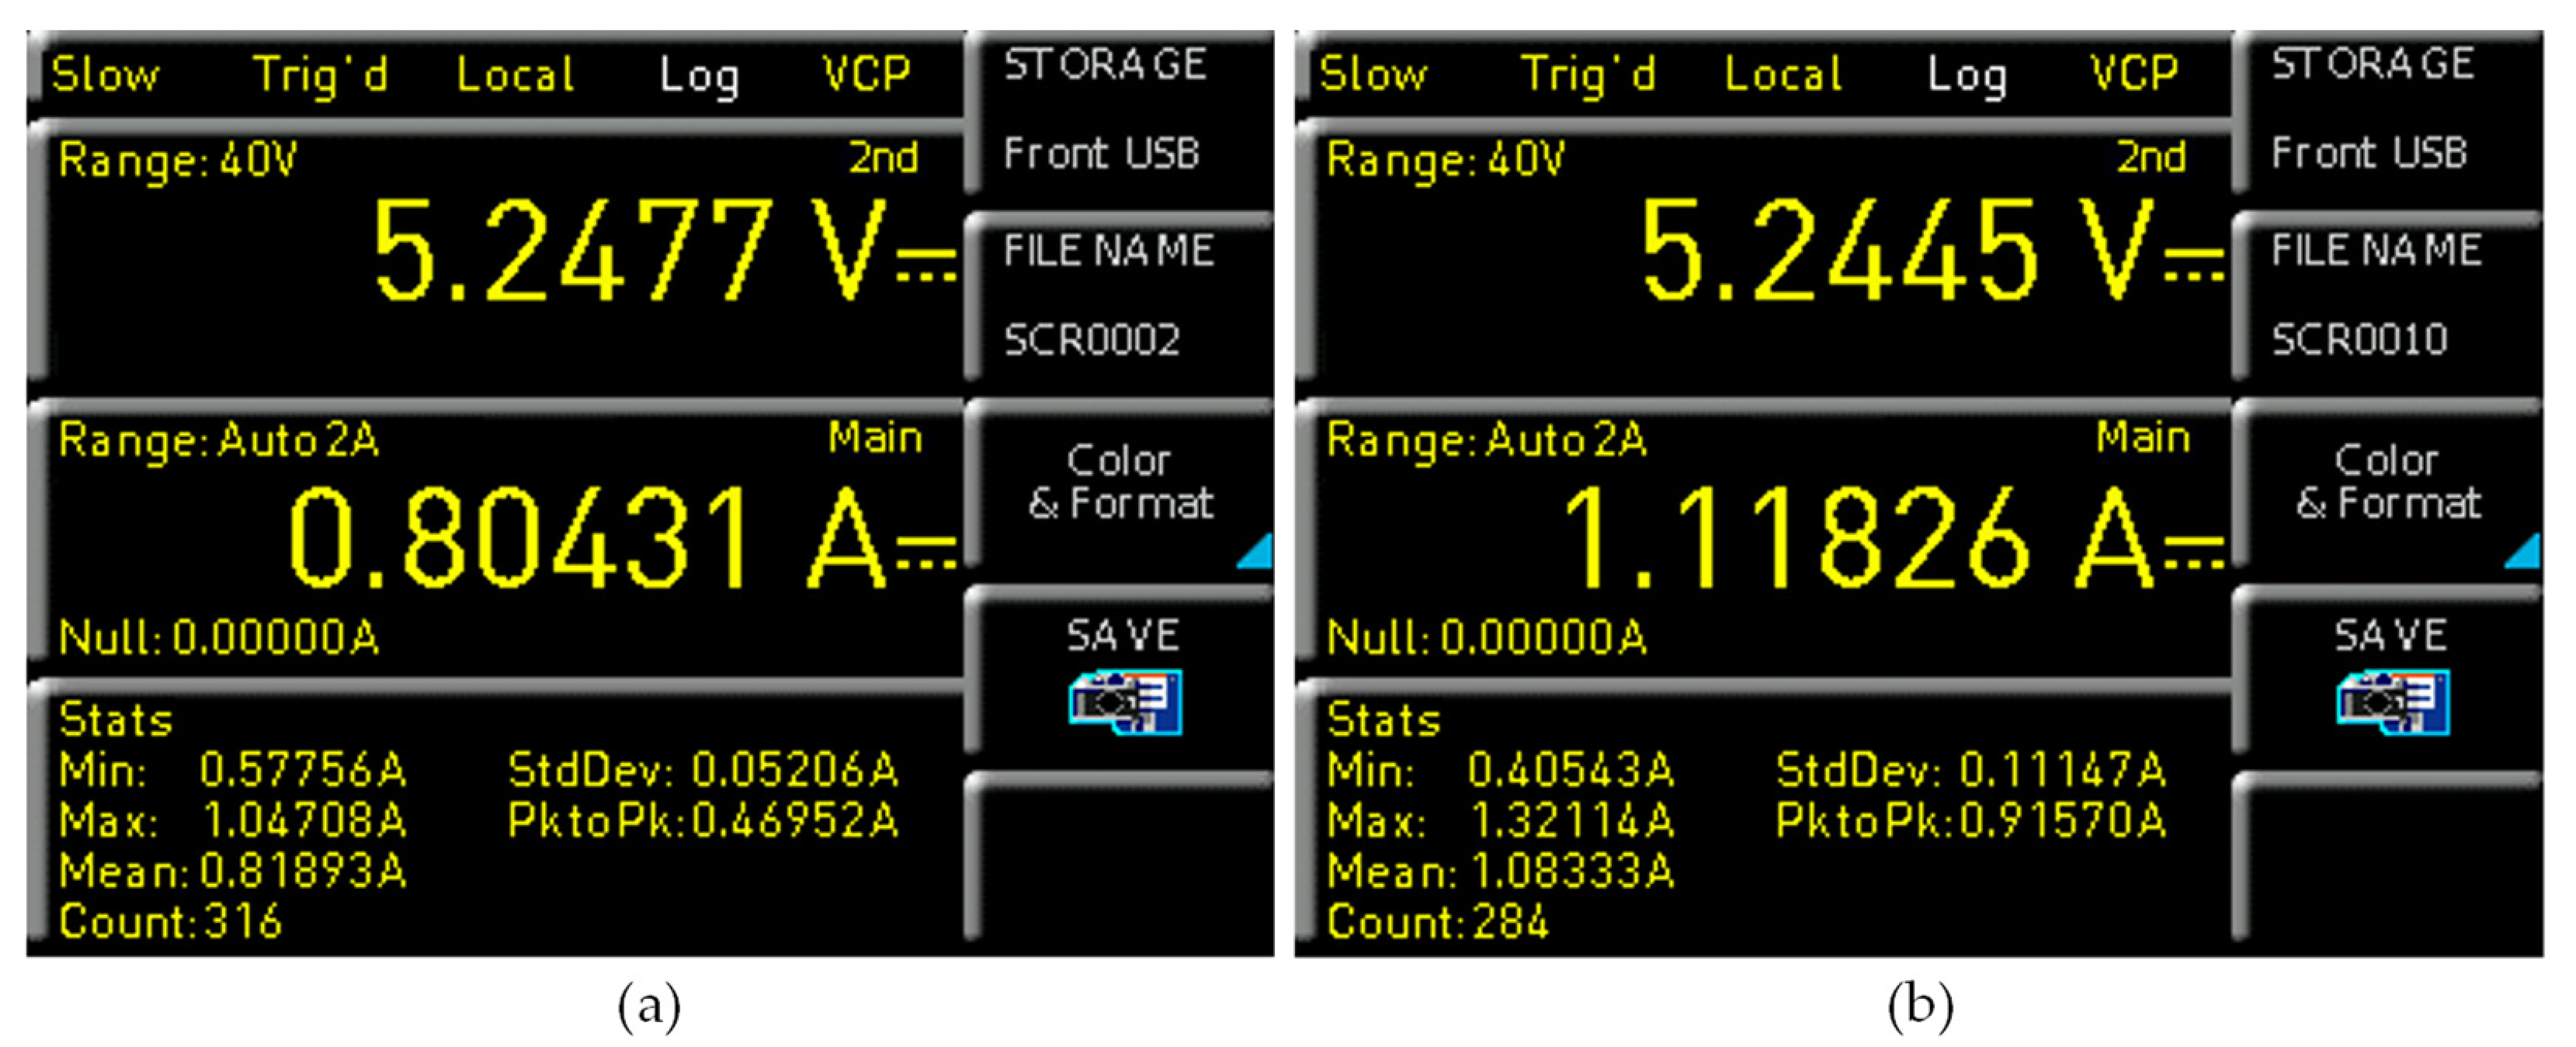The image size is (2576, 1047).
Task: Click the Trig'd status indicator
Action: pos(320,72)
